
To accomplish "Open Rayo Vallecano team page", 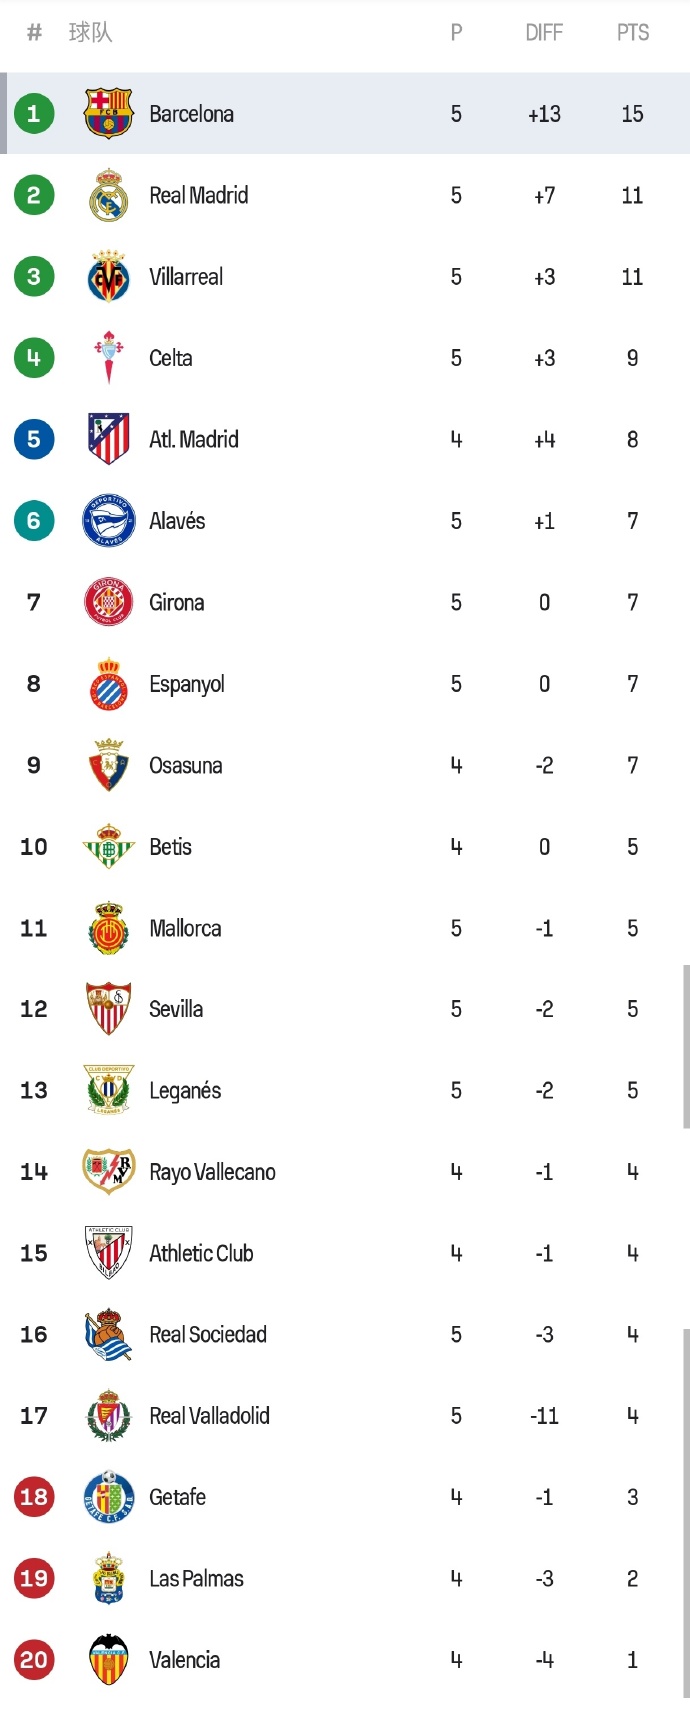I will pos(212,1172).
